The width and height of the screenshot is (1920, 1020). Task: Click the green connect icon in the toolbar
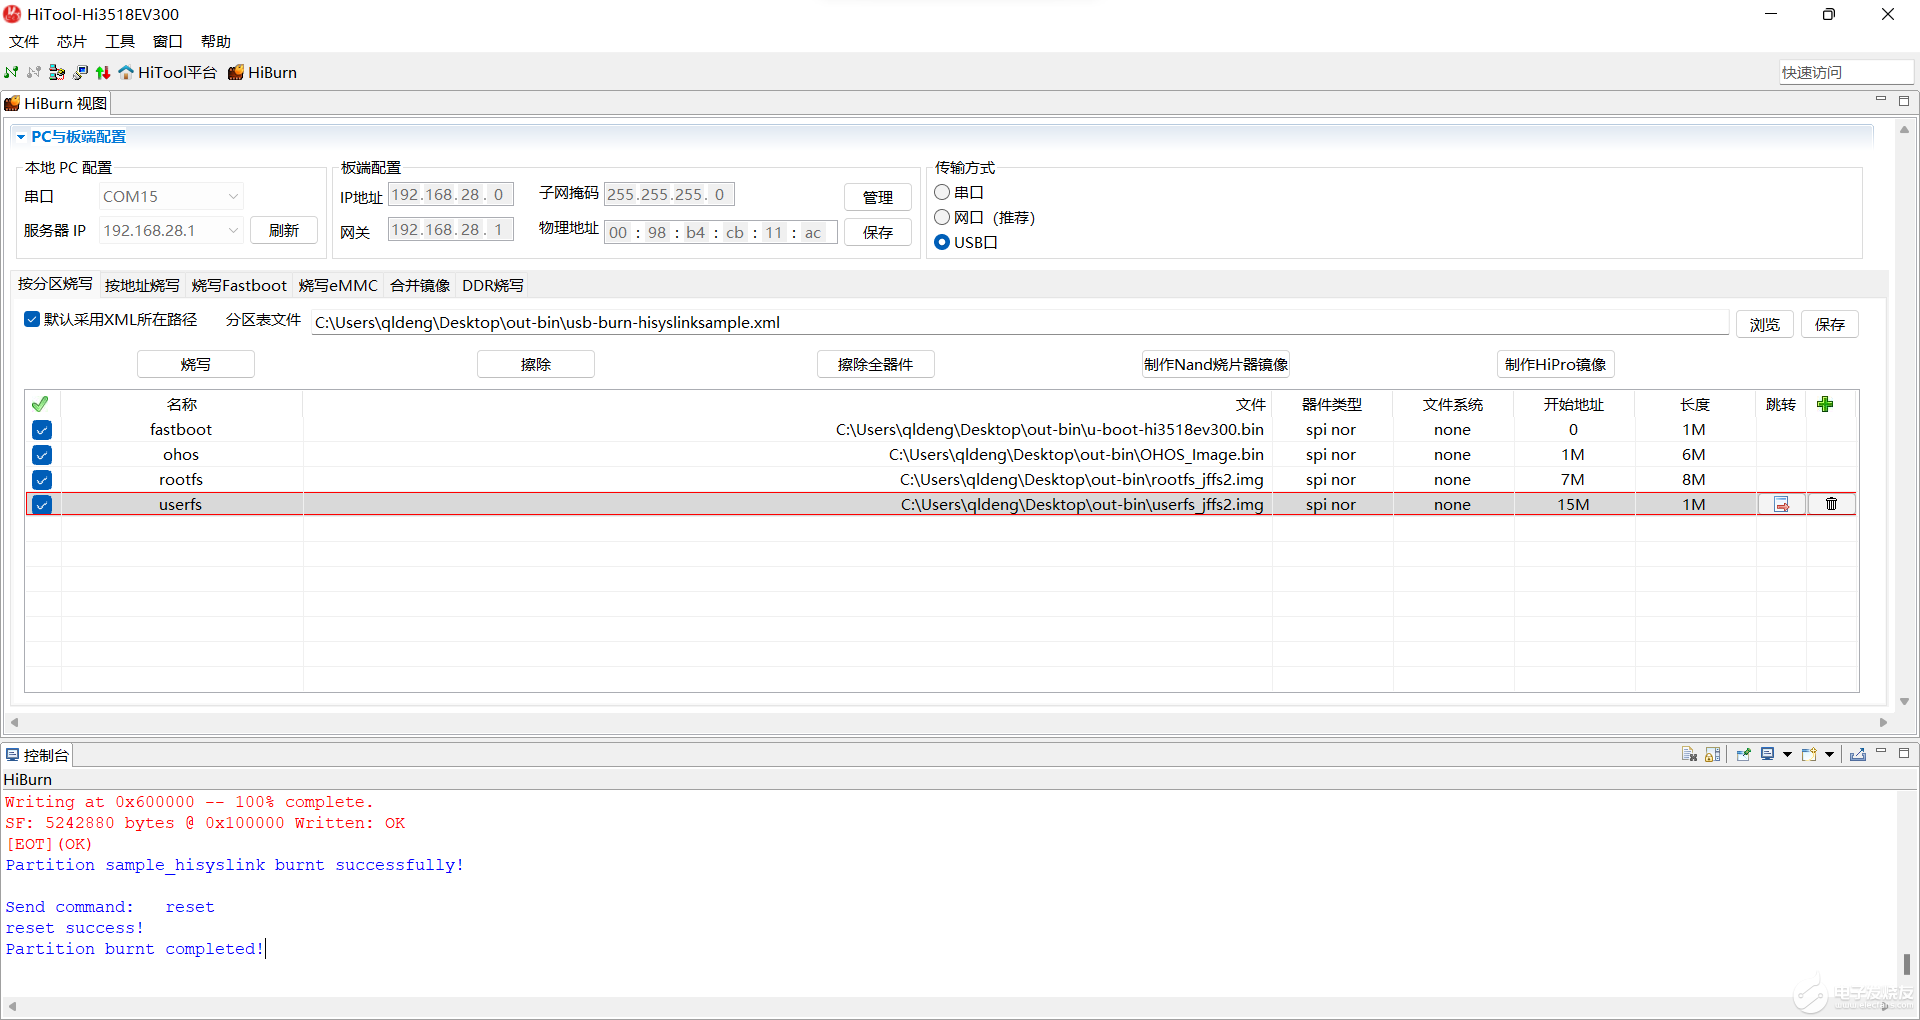[11, 72]
